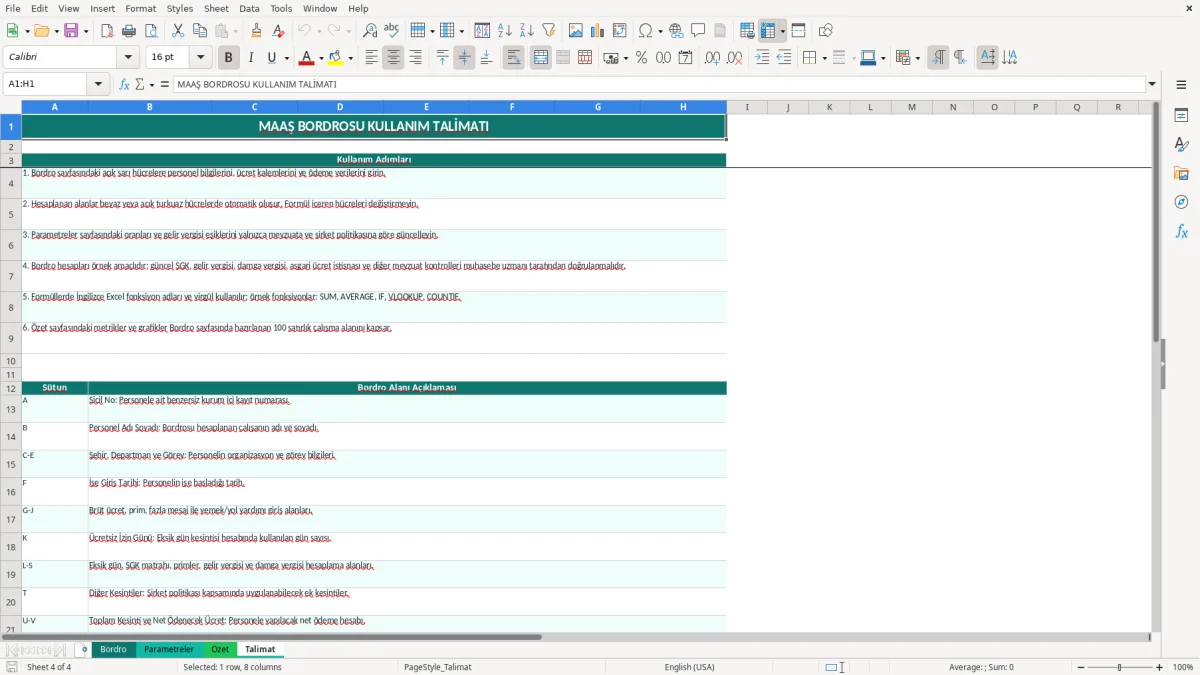The width and height of the screenshot is (1200, 675).
Task: Open the Font Size dropdown
Action: (x=201, y=58)
